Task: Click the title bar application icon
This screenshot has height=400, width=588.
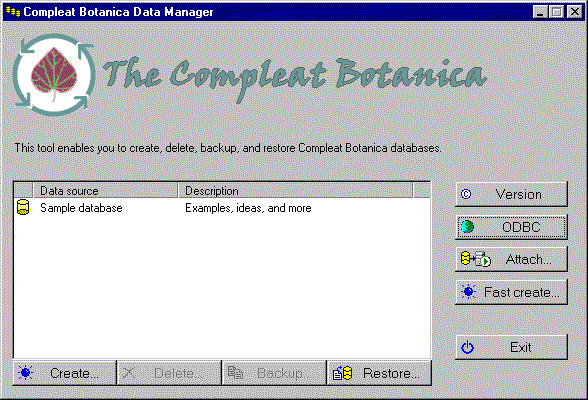Action: tap(13, 12)
